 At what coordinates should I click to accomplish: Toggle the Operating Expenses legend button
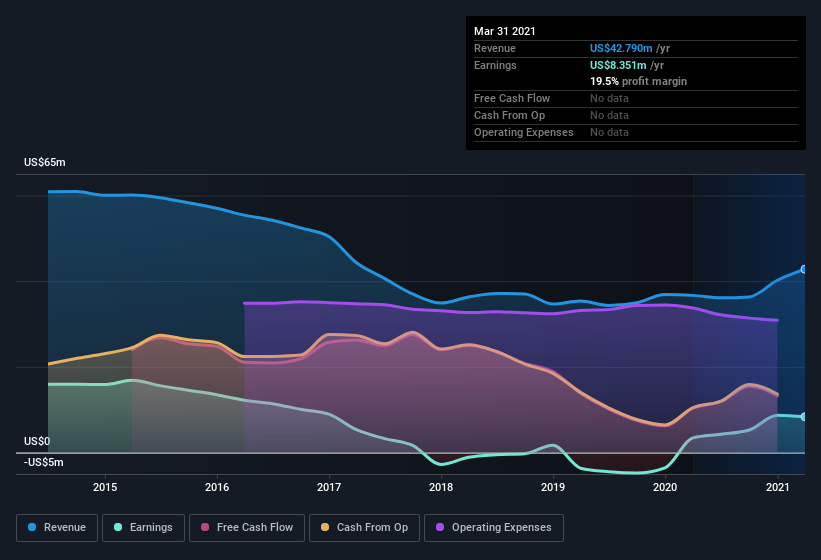click(494, 528)
